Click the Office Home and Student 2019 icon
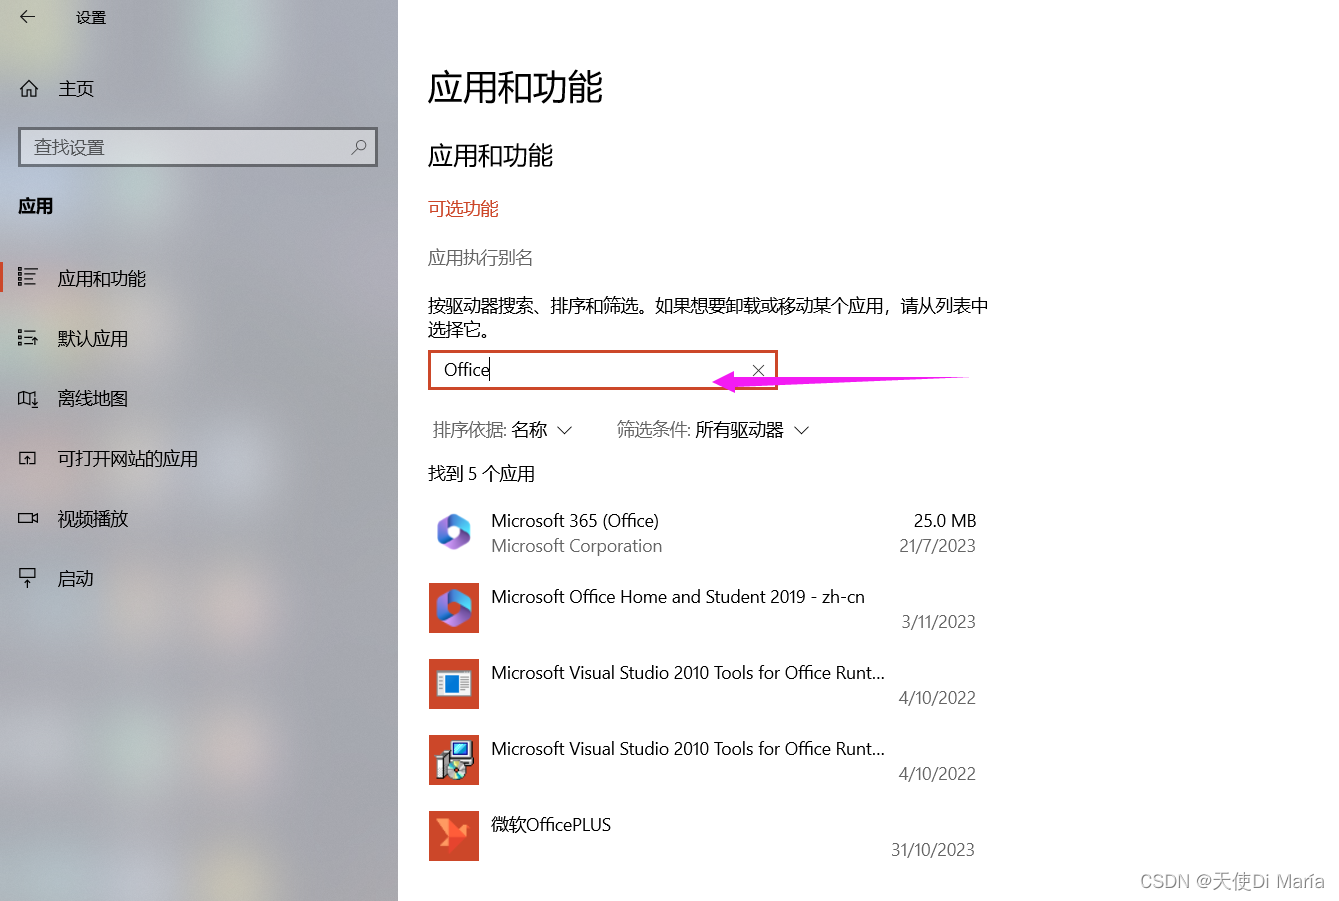The width and height of the screenshot is (1339, 901). 454,608
